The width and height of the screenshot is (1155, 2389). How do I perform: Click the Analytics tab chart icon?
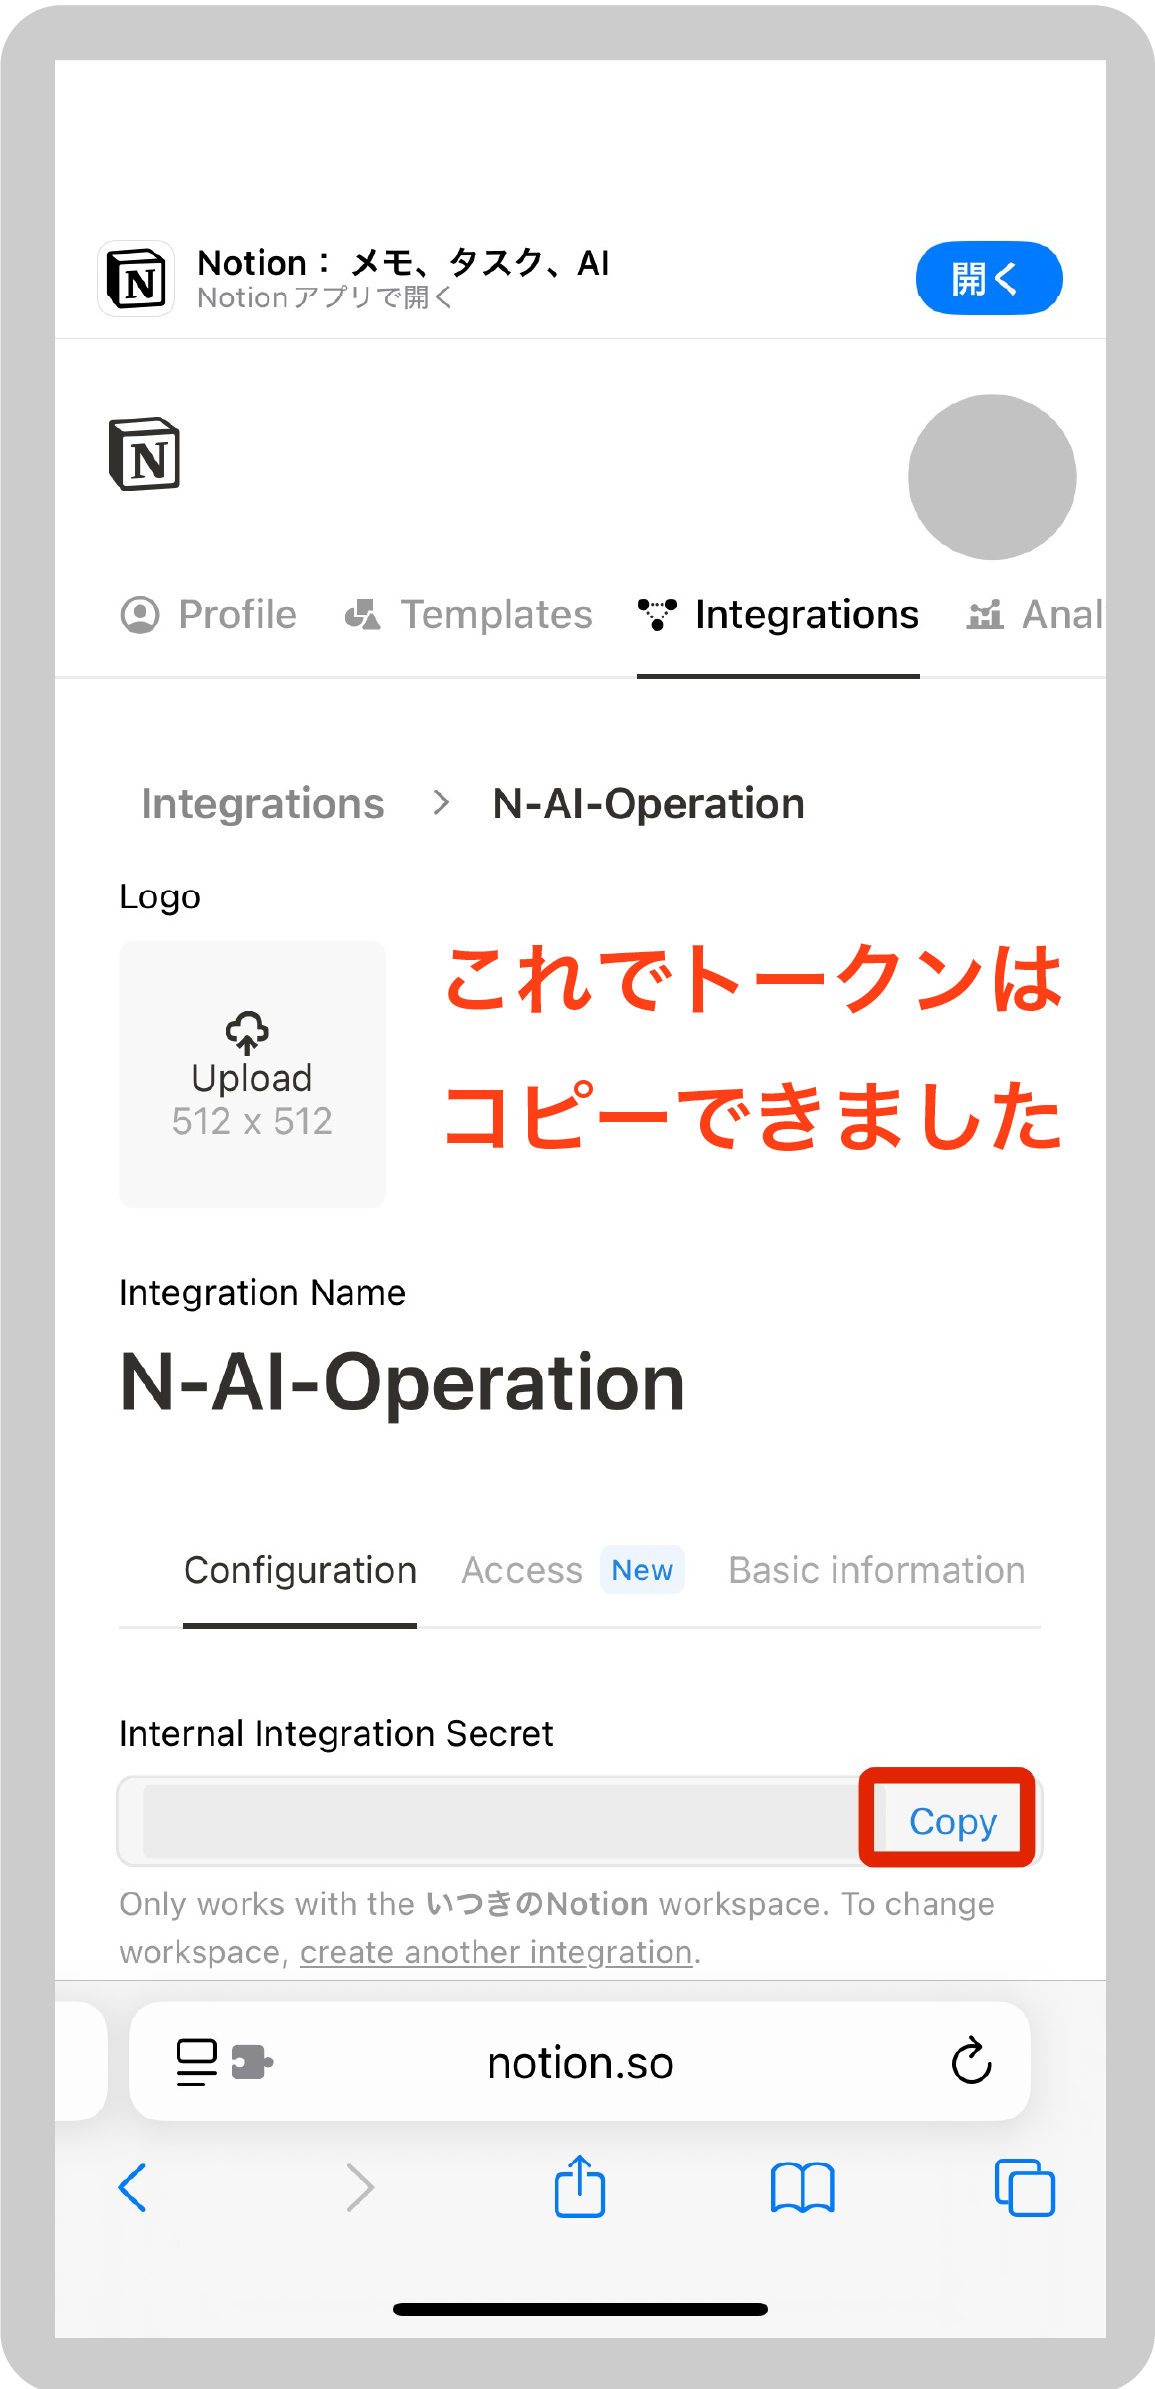985,615
